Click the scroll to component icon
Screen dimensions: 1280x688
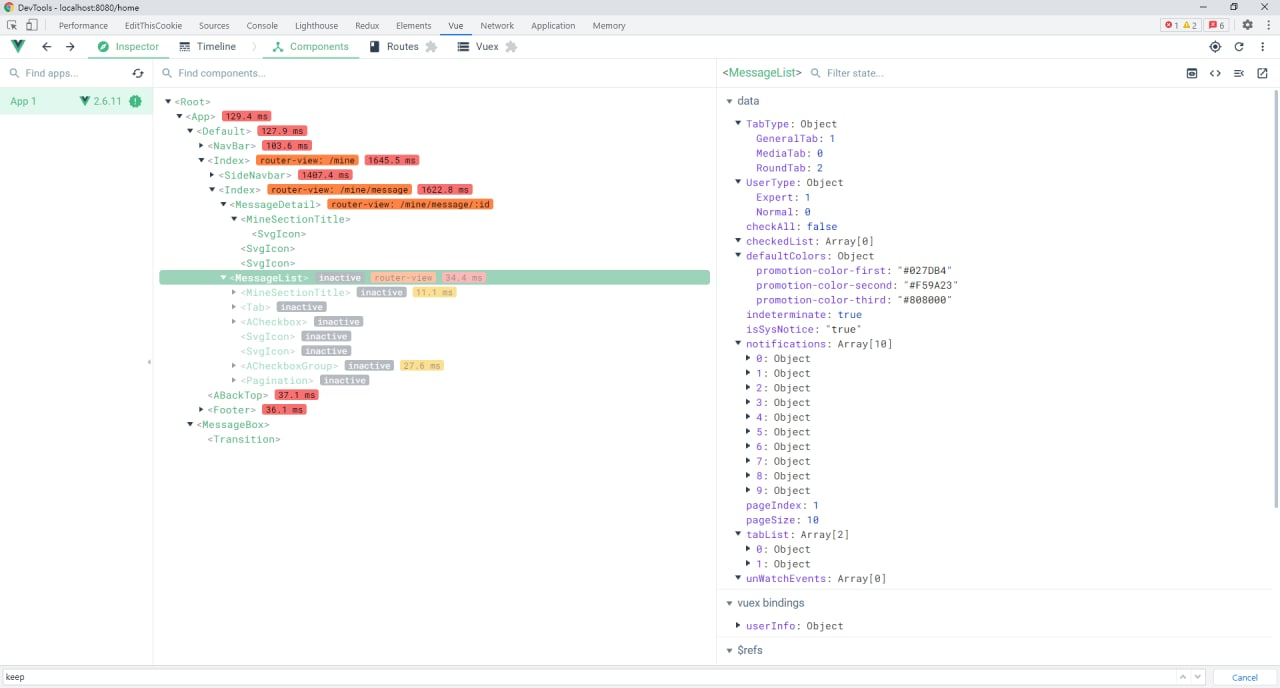pyautogui.click(x=1191, y=73)
